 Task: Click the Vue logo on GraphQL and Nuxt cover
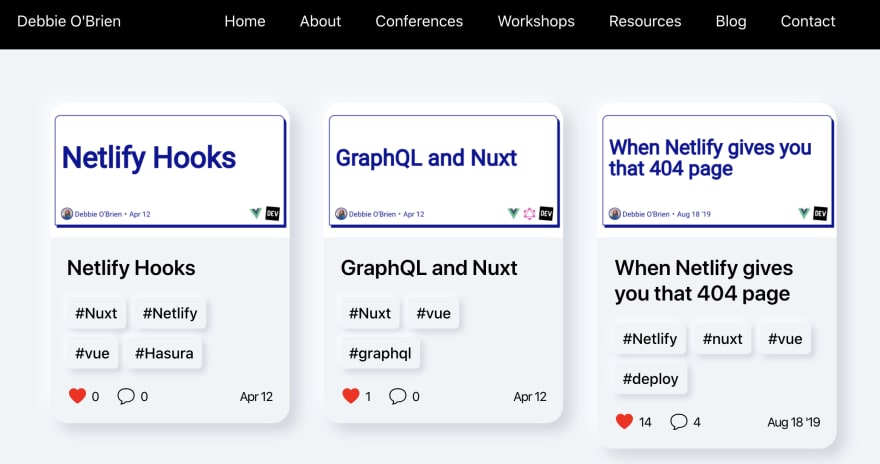coord(513,213)
